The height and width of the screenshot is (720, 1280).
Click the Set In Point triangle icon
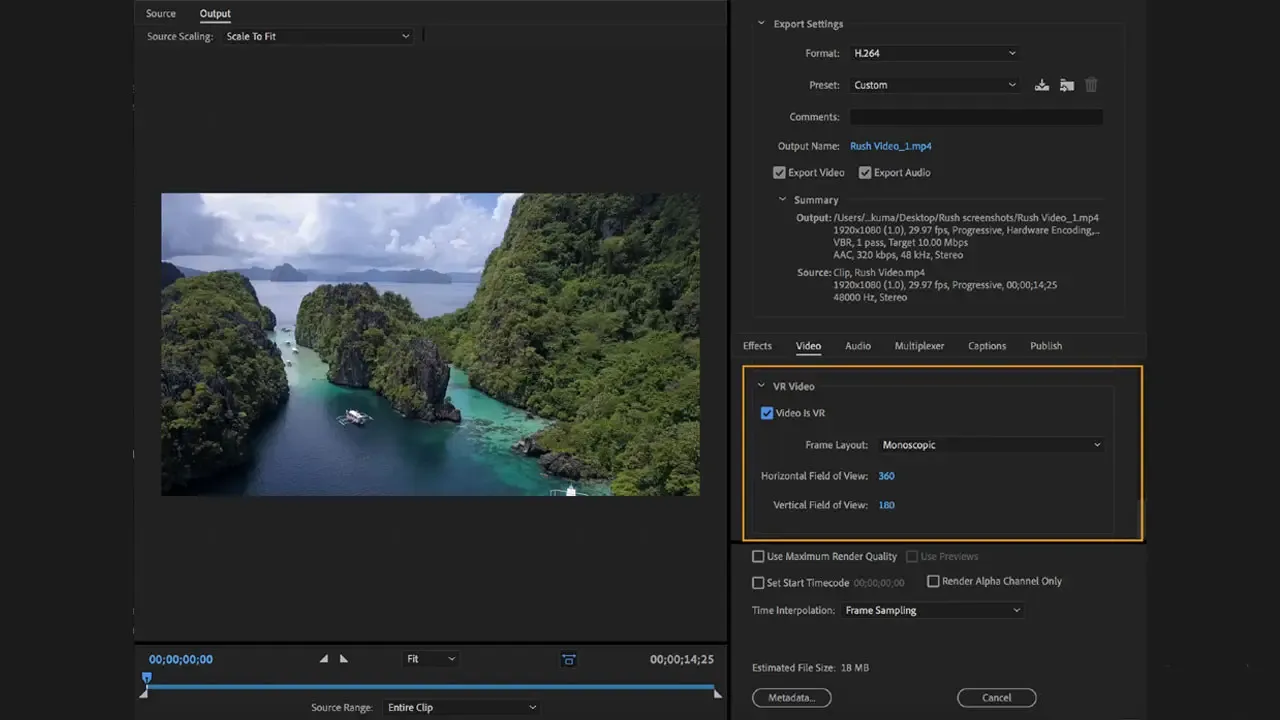pyautogui.click(x=323, y=659)
